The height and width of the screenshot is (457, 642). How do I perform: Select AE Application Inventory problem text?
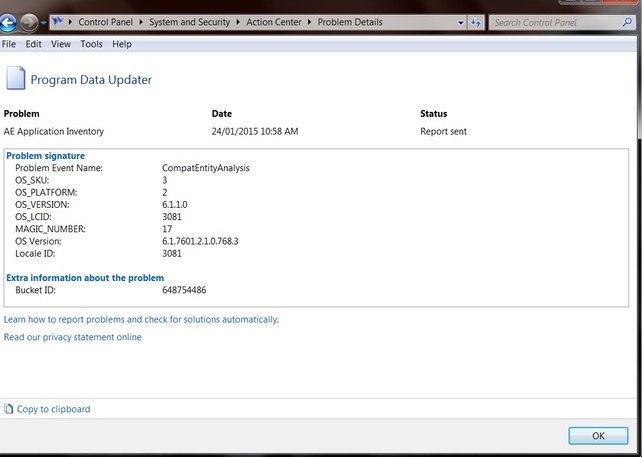click(54, 131)
